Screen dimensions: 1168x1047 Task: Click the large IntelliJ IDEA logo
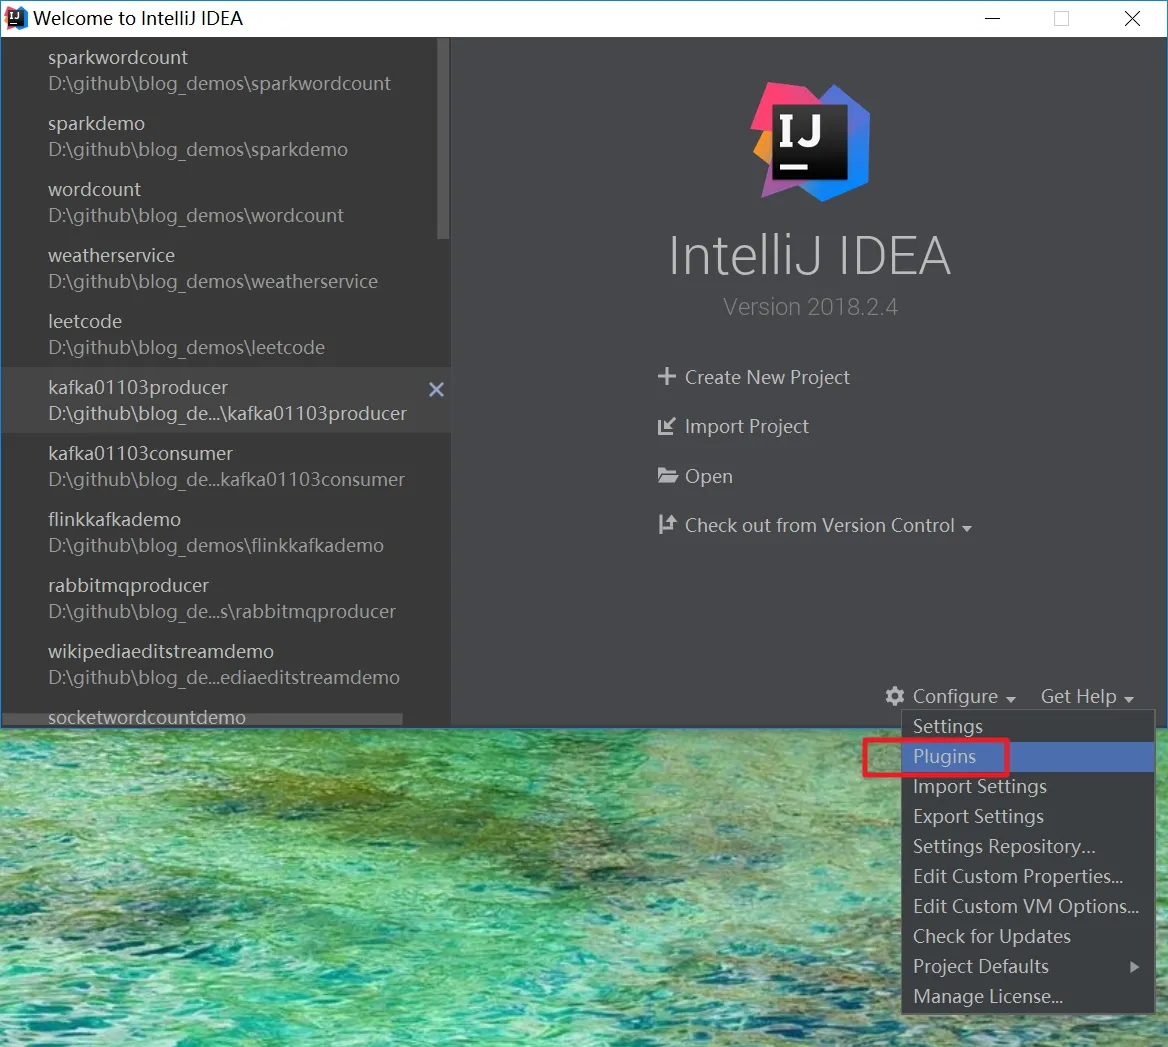tap(810, 141)
